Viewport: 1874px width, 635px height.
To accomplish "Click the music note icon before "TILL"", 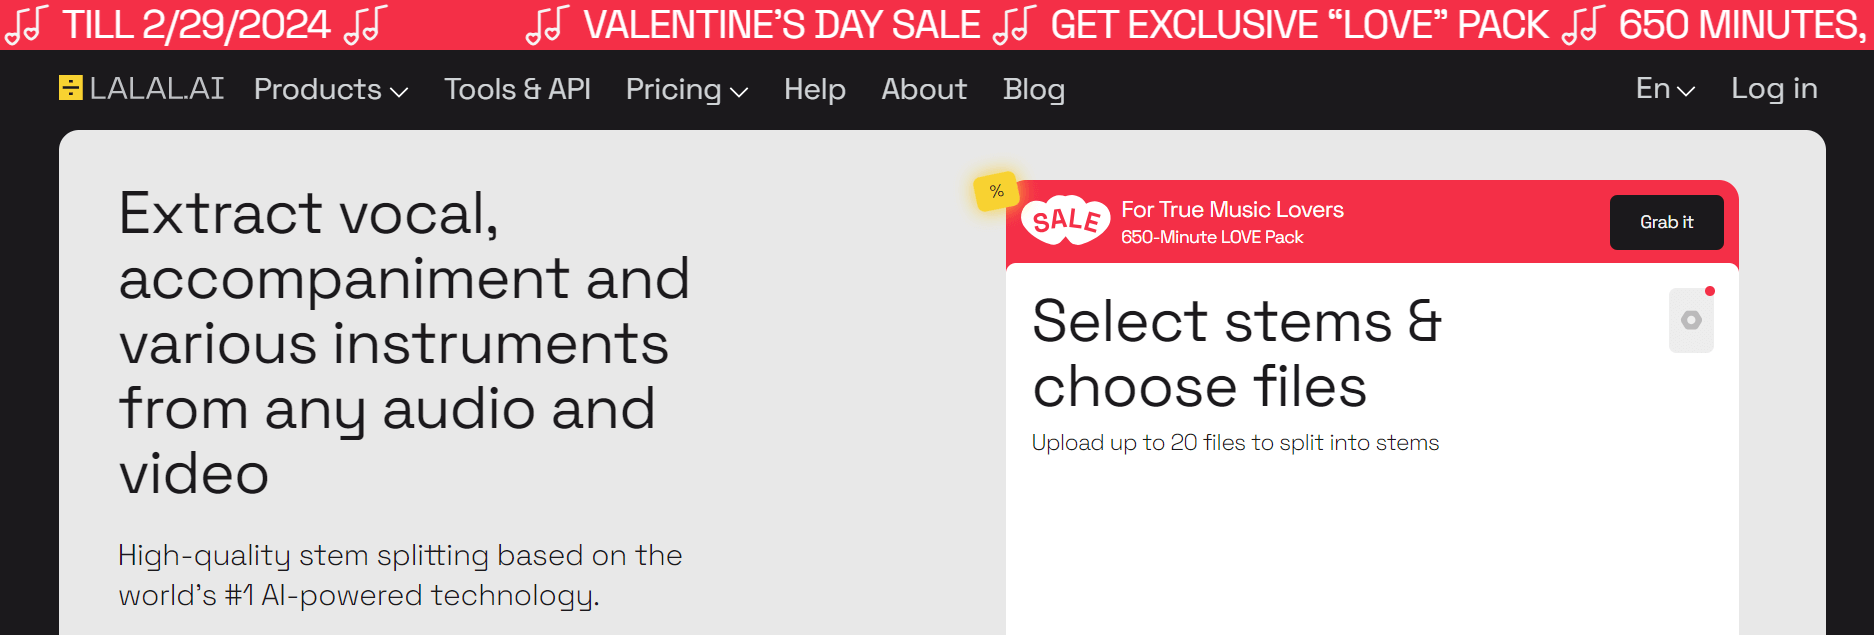I will 26,25.
